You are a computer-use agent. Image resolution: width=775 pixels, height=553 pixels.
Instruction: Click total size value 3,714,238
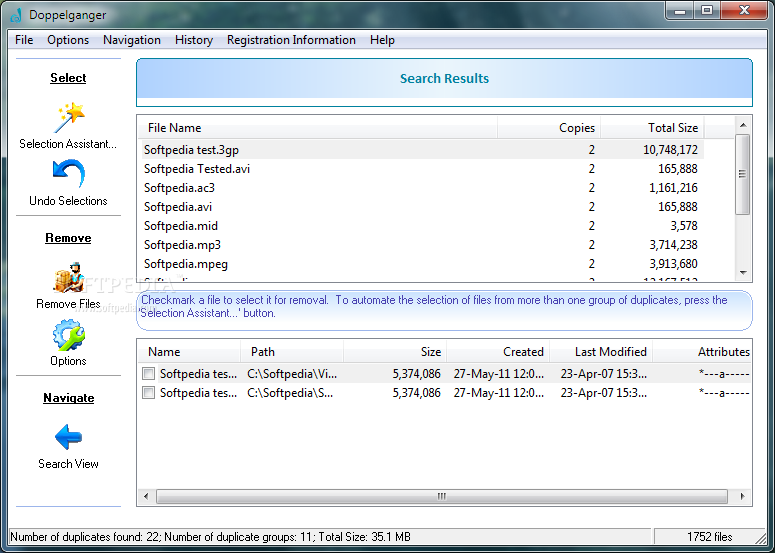(x=673, y=245)
